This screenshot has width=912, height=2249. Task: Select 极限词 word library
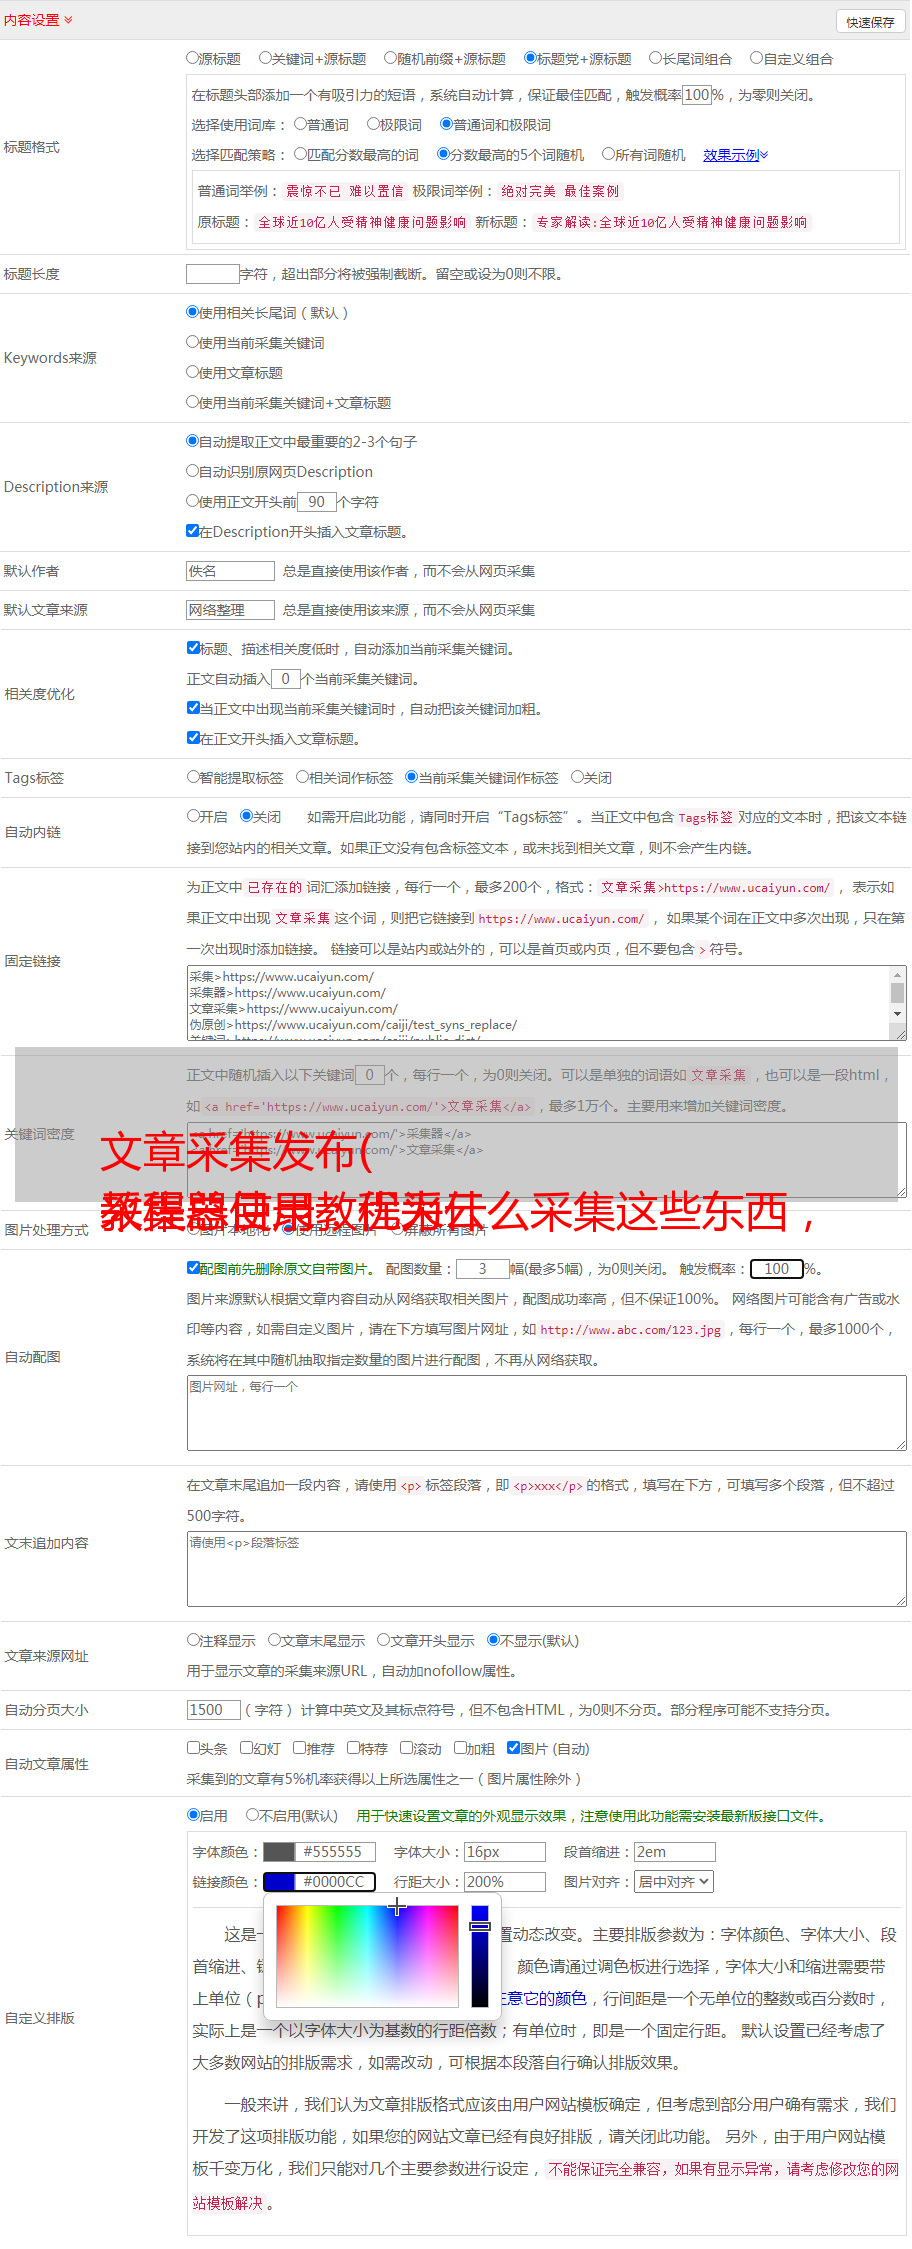(374, 124)
